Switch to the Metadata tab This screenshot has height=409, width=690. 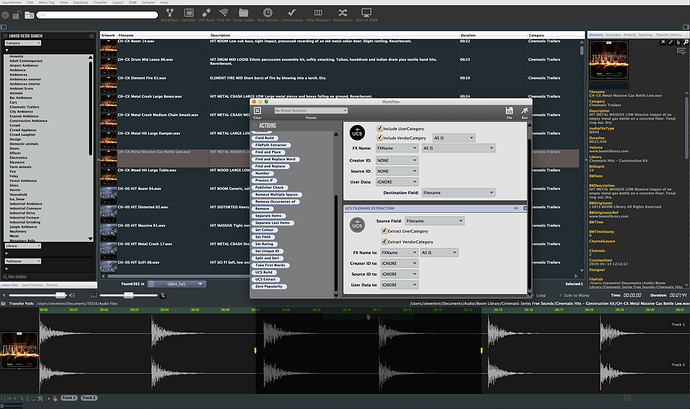coord(596,34)
